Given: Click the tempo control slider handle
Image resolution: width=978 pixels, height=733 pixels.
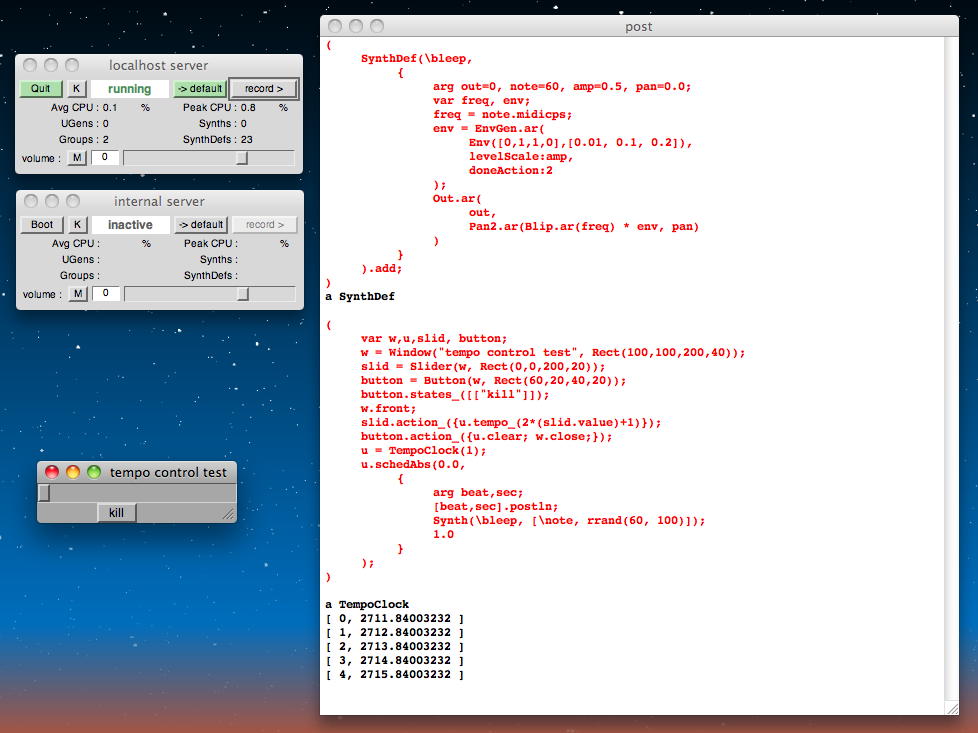Looking at the screenshot, I should click(x=44, y=493).
